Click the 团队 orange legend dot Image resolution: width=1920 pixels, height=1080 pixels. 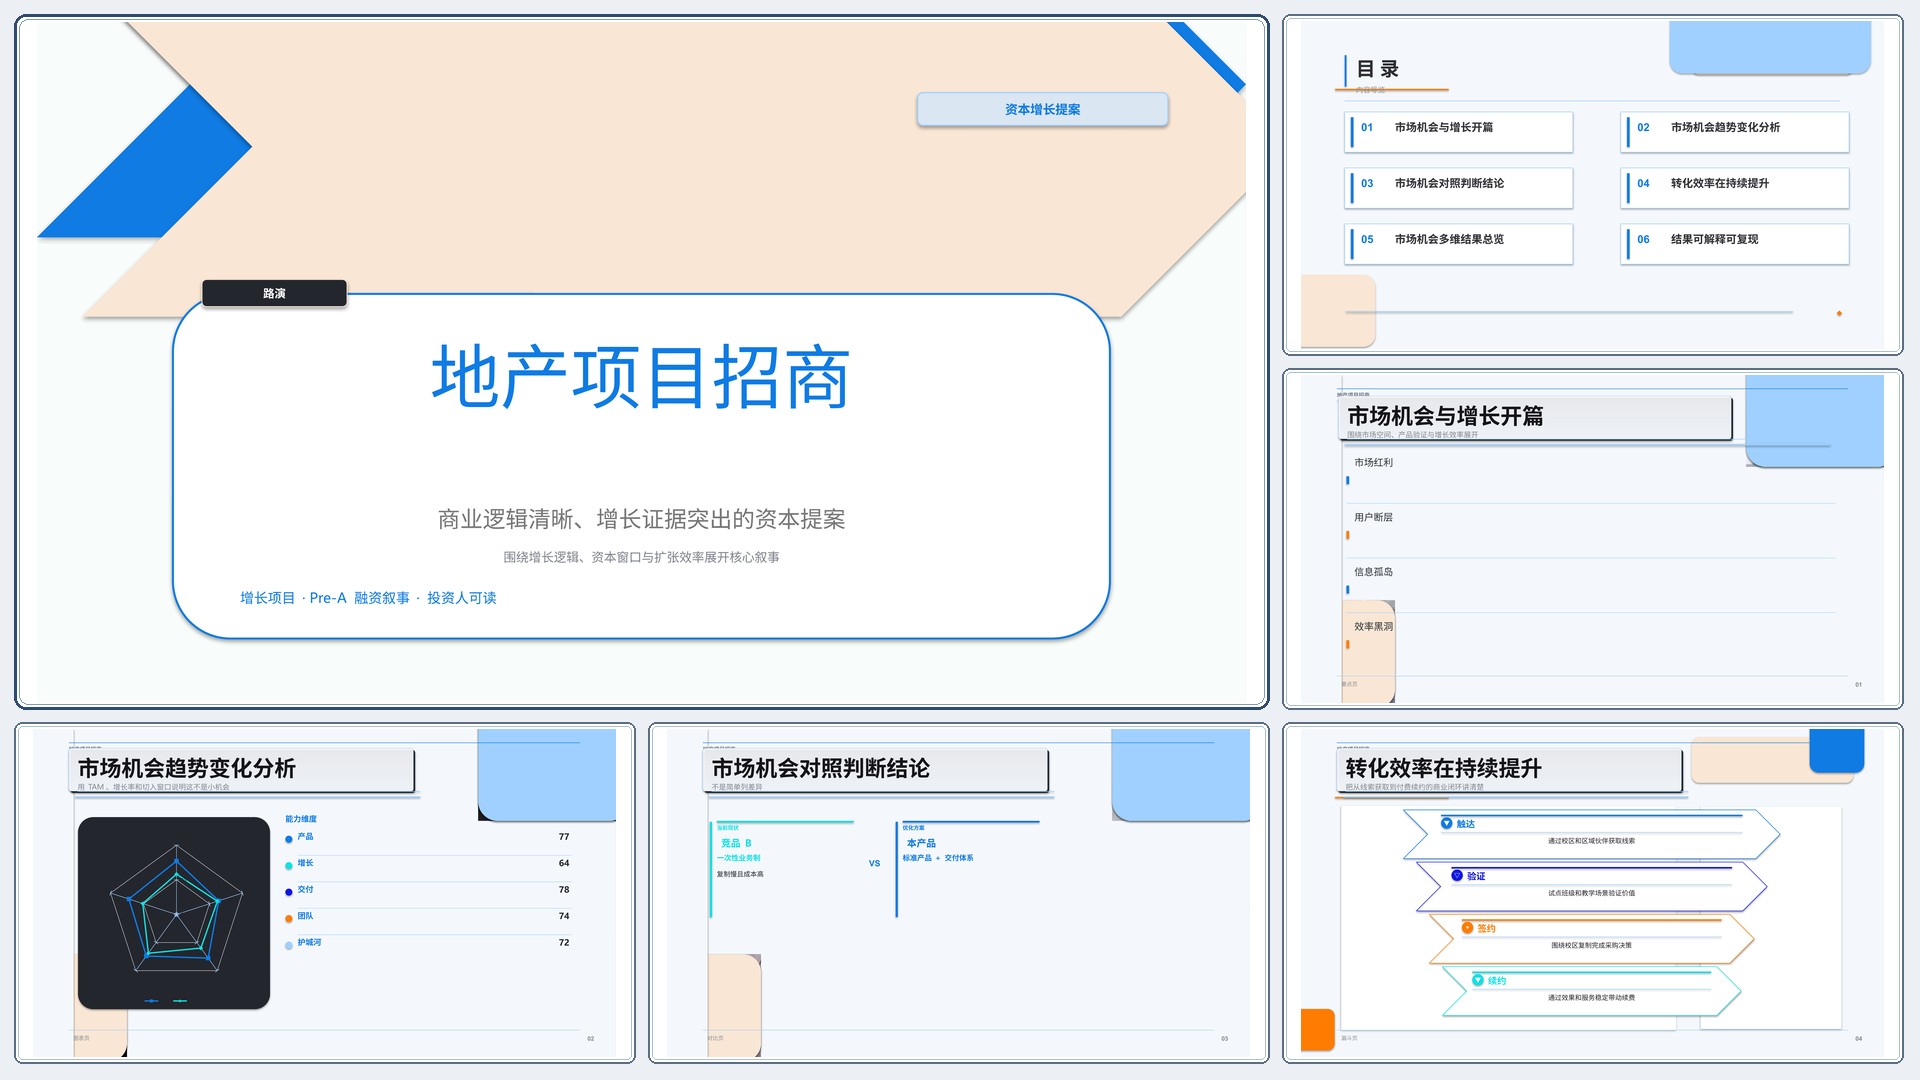pyautogui.click(x=289, y=918)
